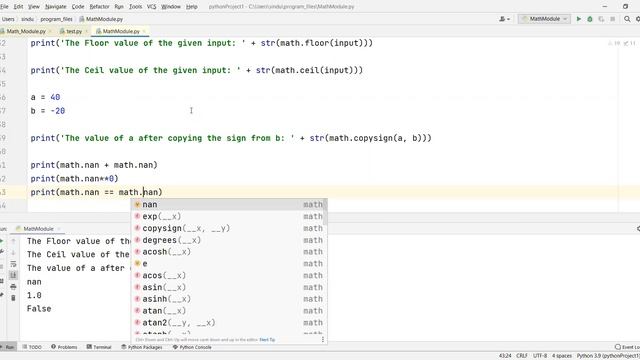Image resolution: width=640 pixels, height=360 pixels.
Task: Start debugging with the bug icon
Action: (590, 19)
